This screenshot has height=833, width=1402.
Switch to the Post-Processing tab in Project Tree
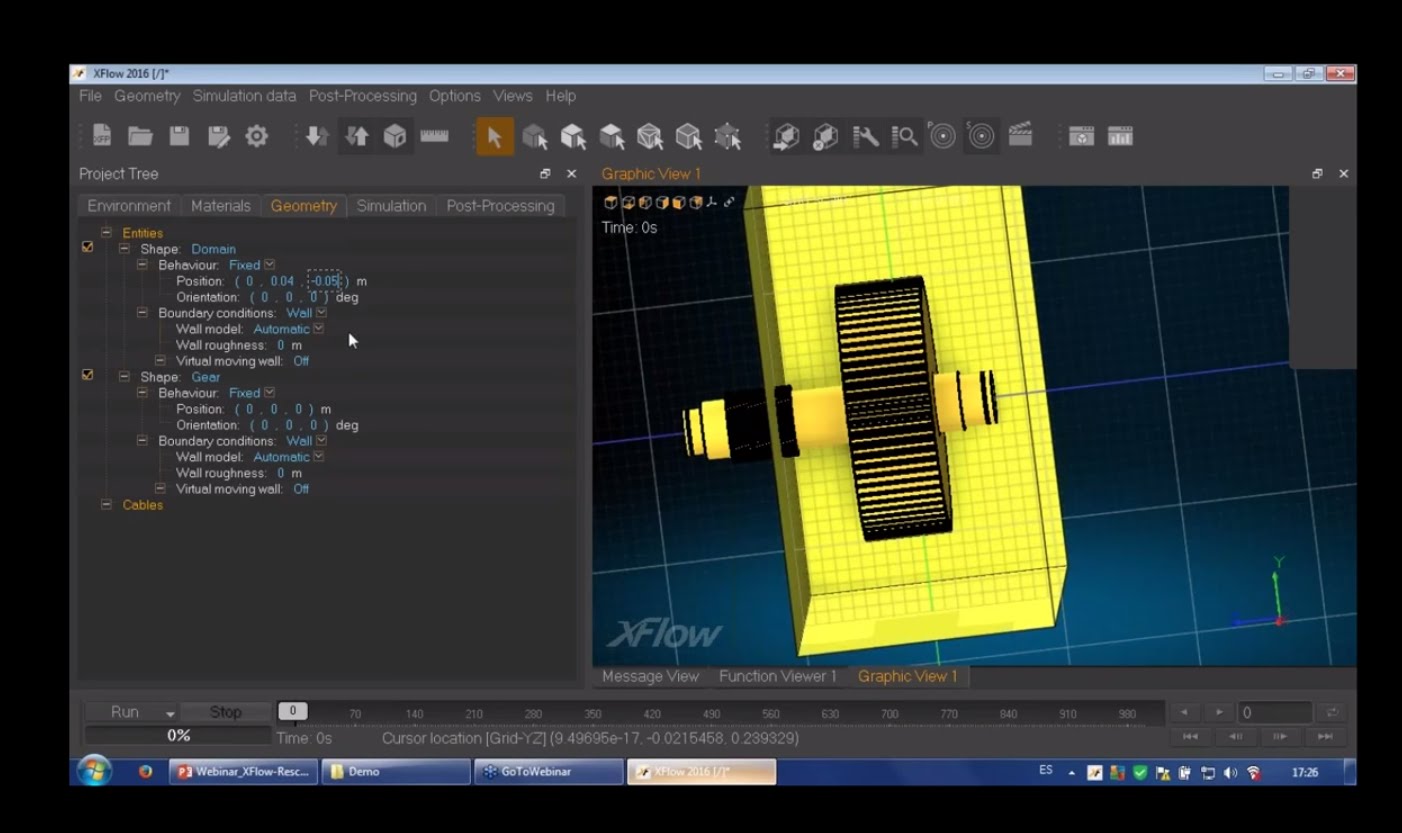[500, 206]
